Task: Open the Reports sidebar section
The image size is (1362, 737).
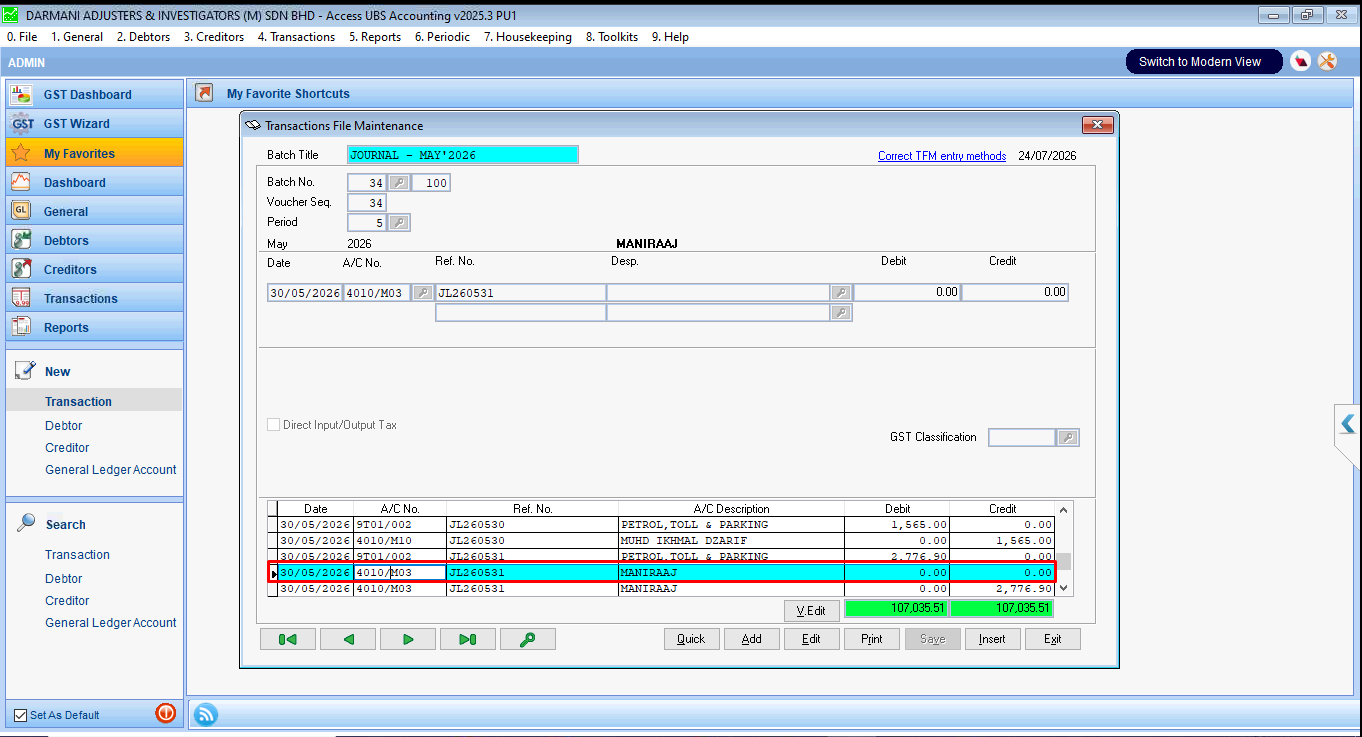Action: (x=95, y=328)
